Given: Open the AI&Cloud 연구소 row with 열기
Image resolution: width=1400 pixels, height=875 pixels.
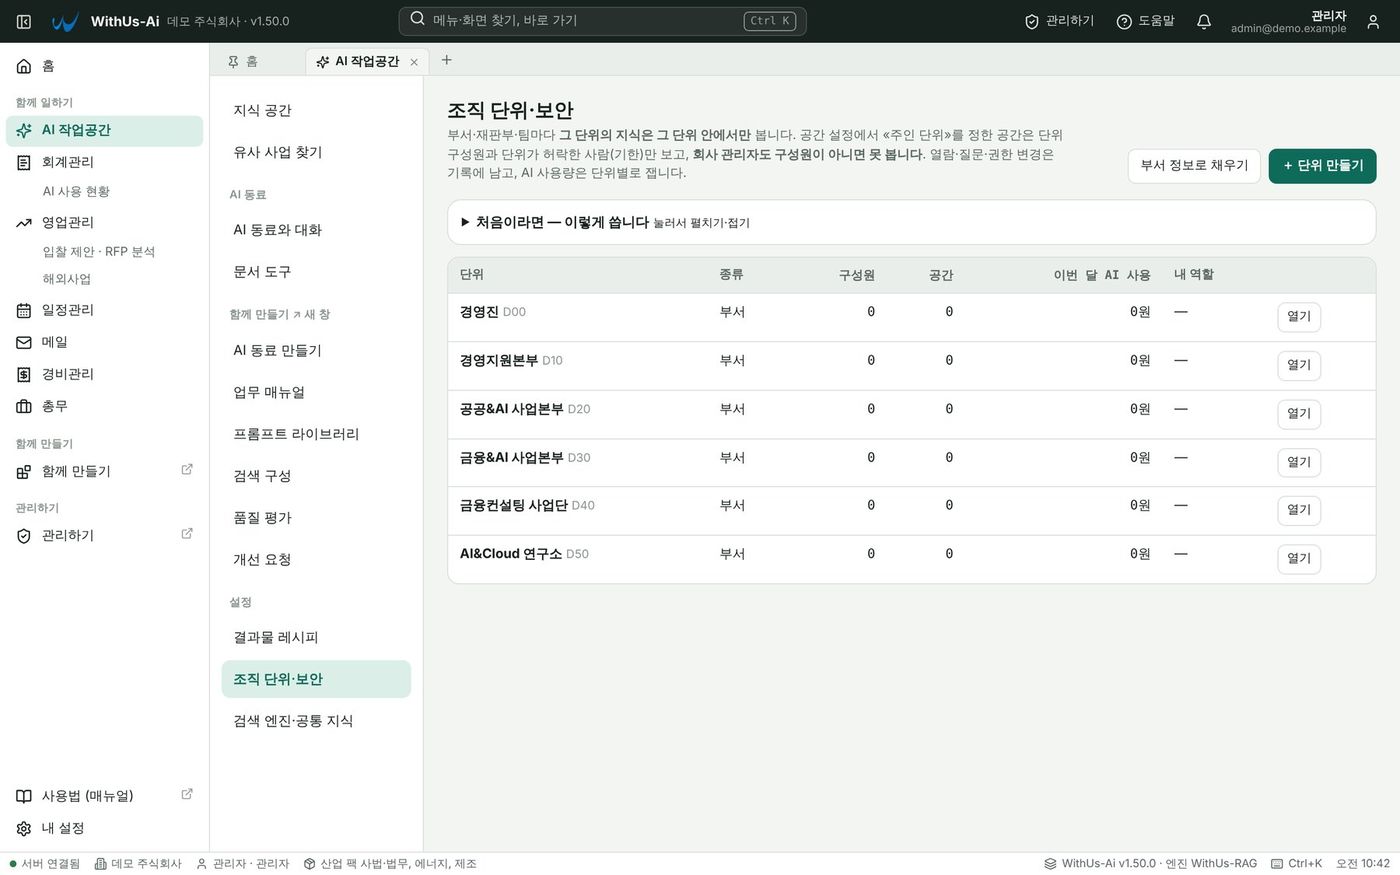Looking at the screenshot, I should pos(1299,559).
